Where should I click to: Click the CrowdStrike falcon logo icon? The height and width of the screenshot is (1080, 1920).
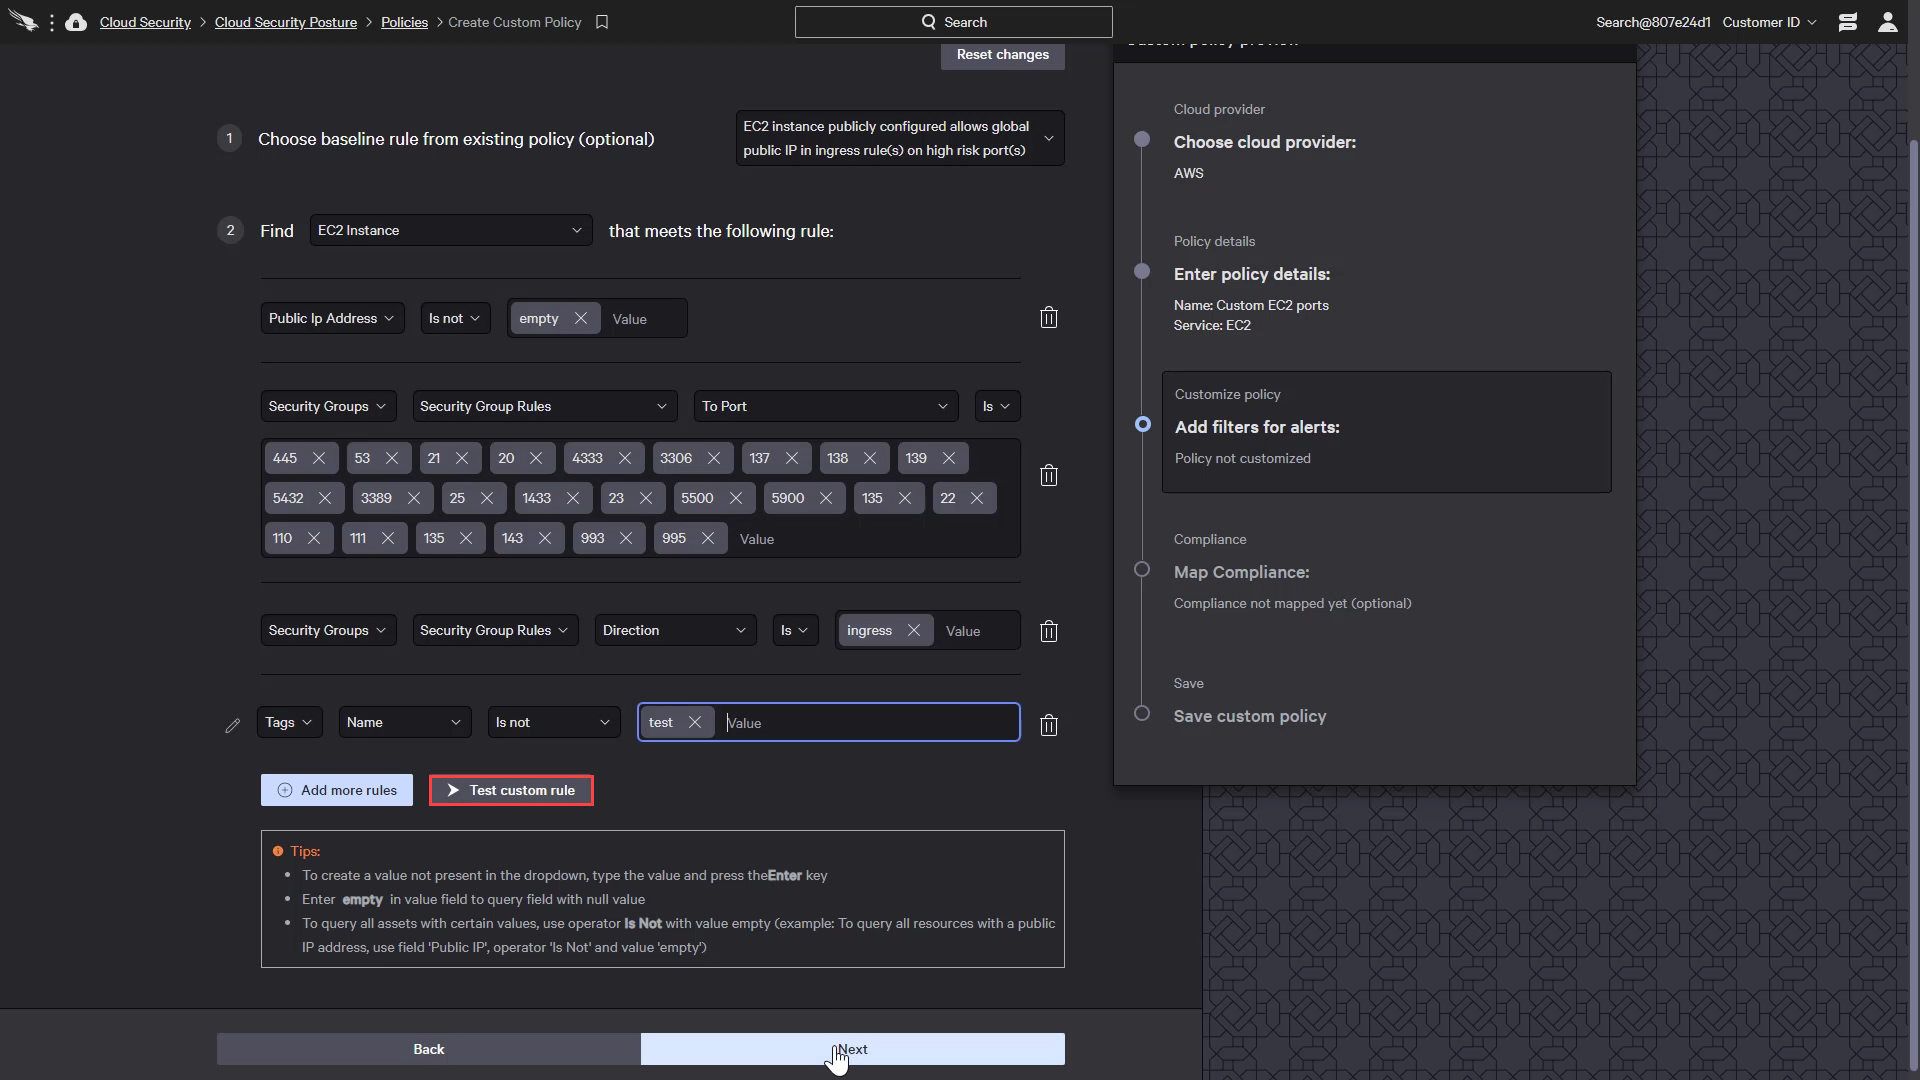click(24, 22)
